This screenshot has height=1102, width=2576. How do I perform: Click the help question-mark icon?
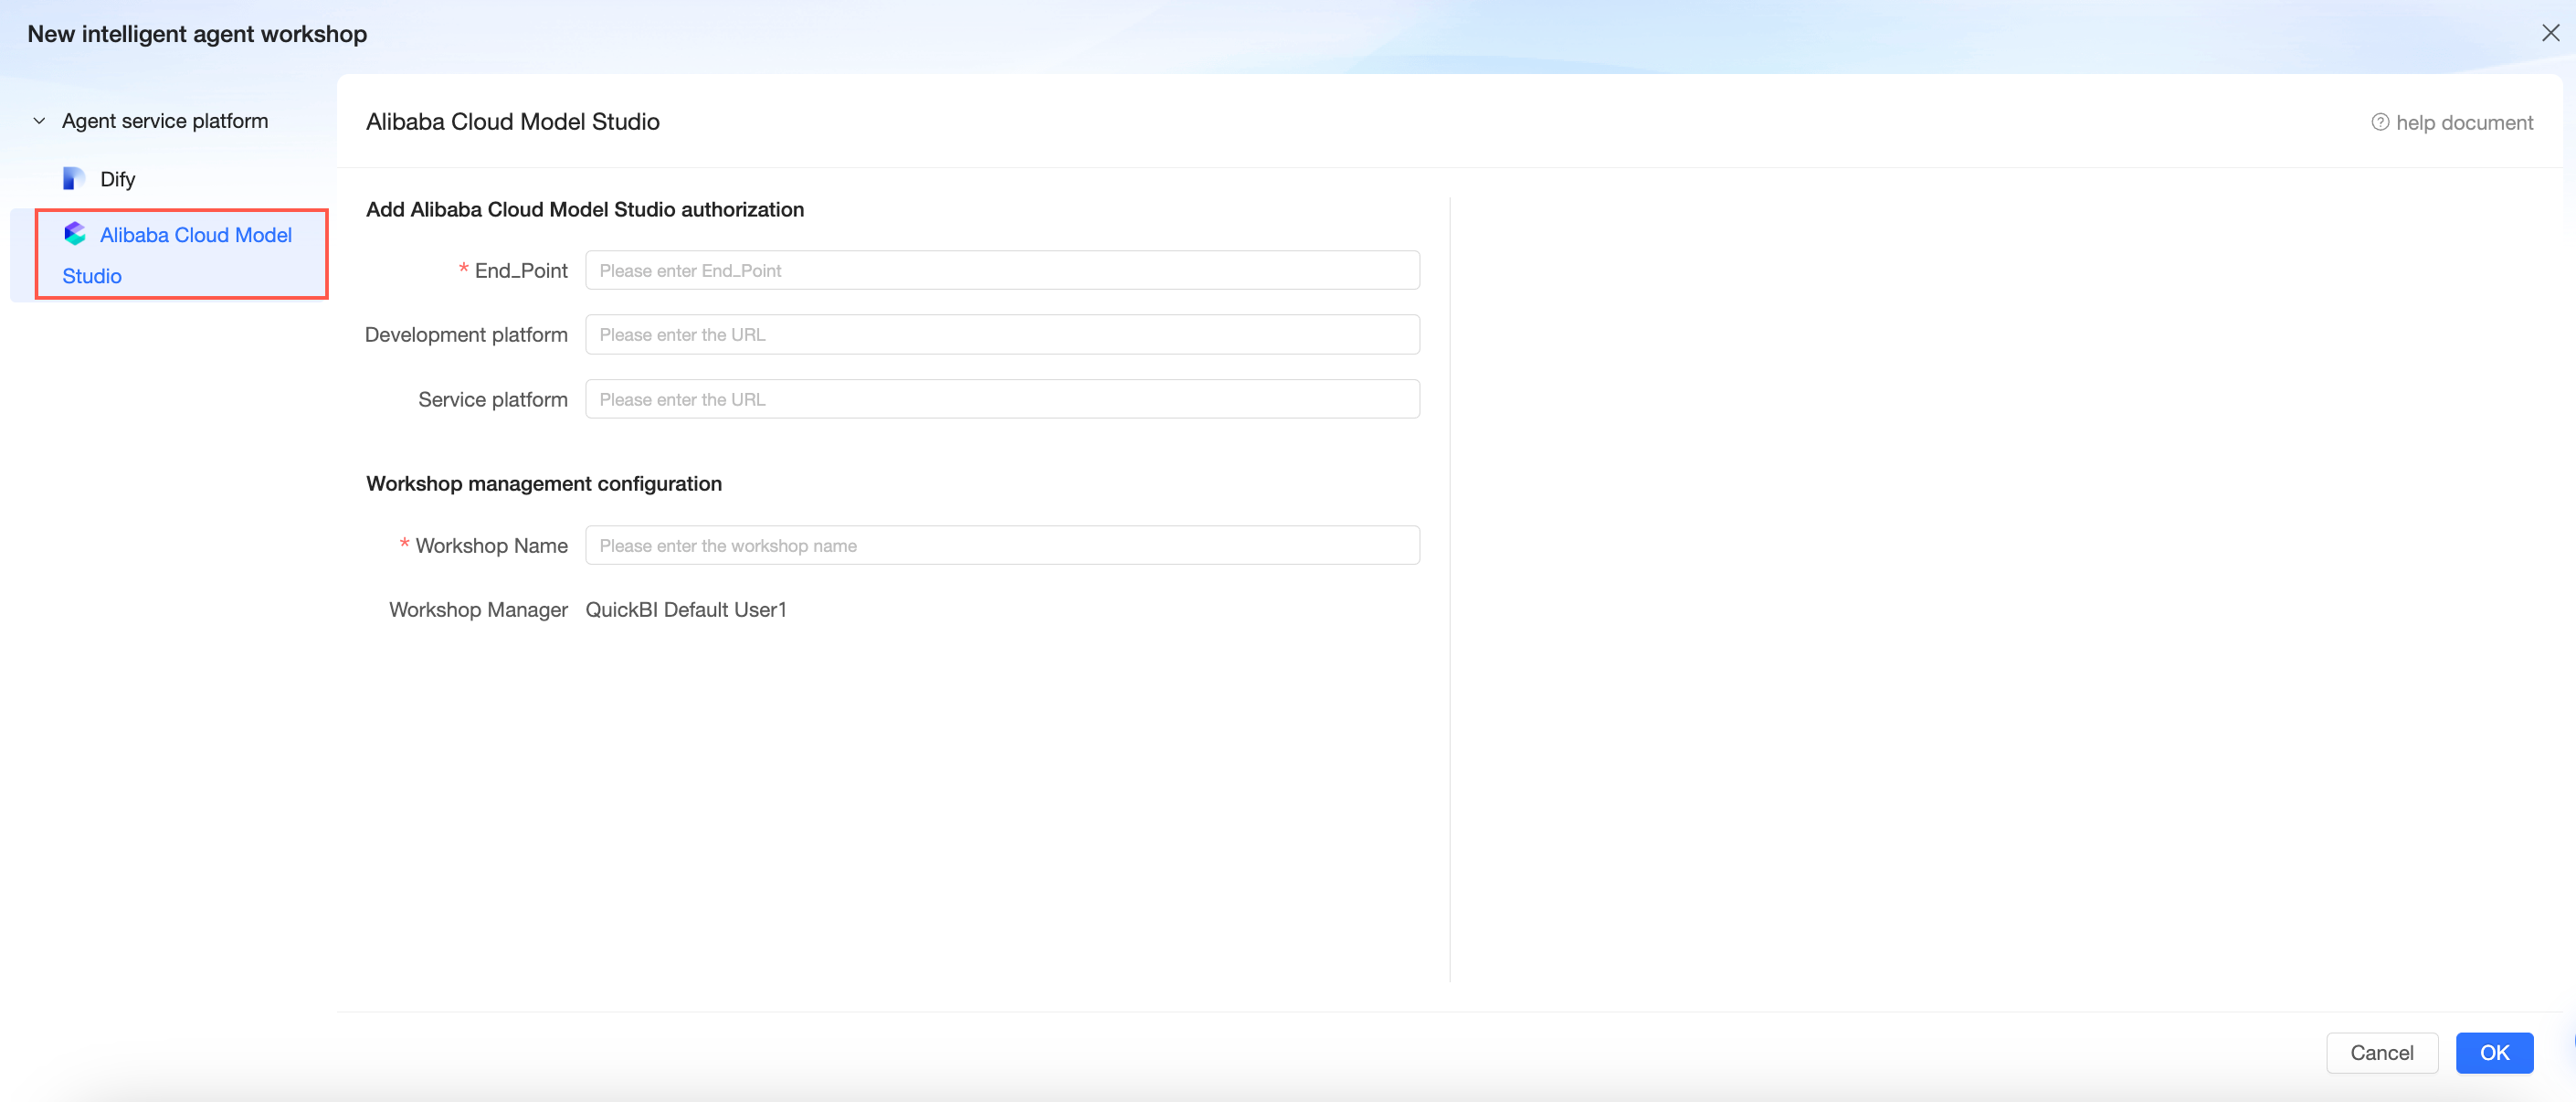point(2380,122)
